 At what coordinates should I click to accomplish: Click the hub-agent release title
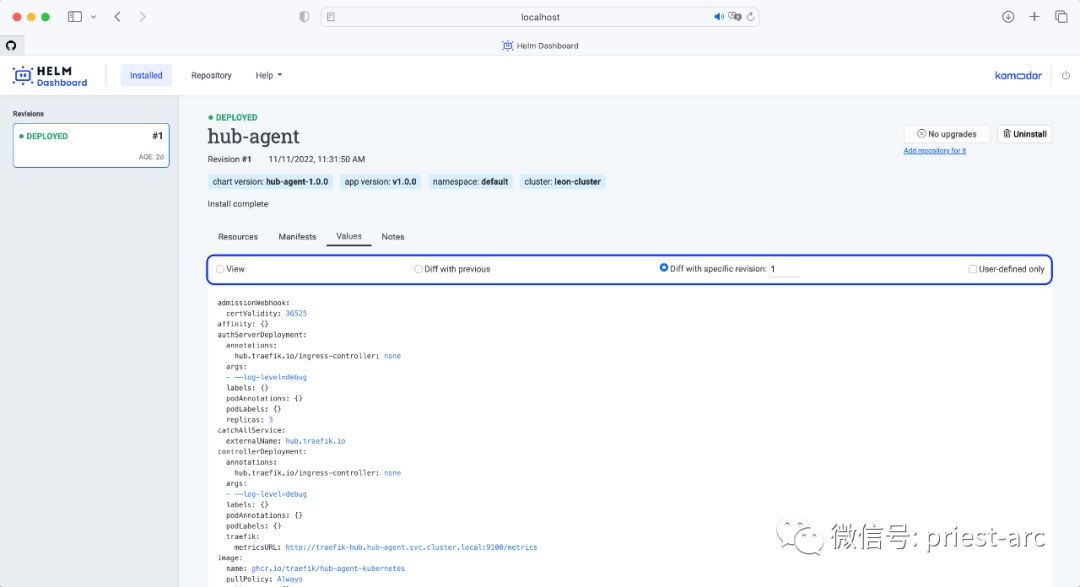[253, 136]
